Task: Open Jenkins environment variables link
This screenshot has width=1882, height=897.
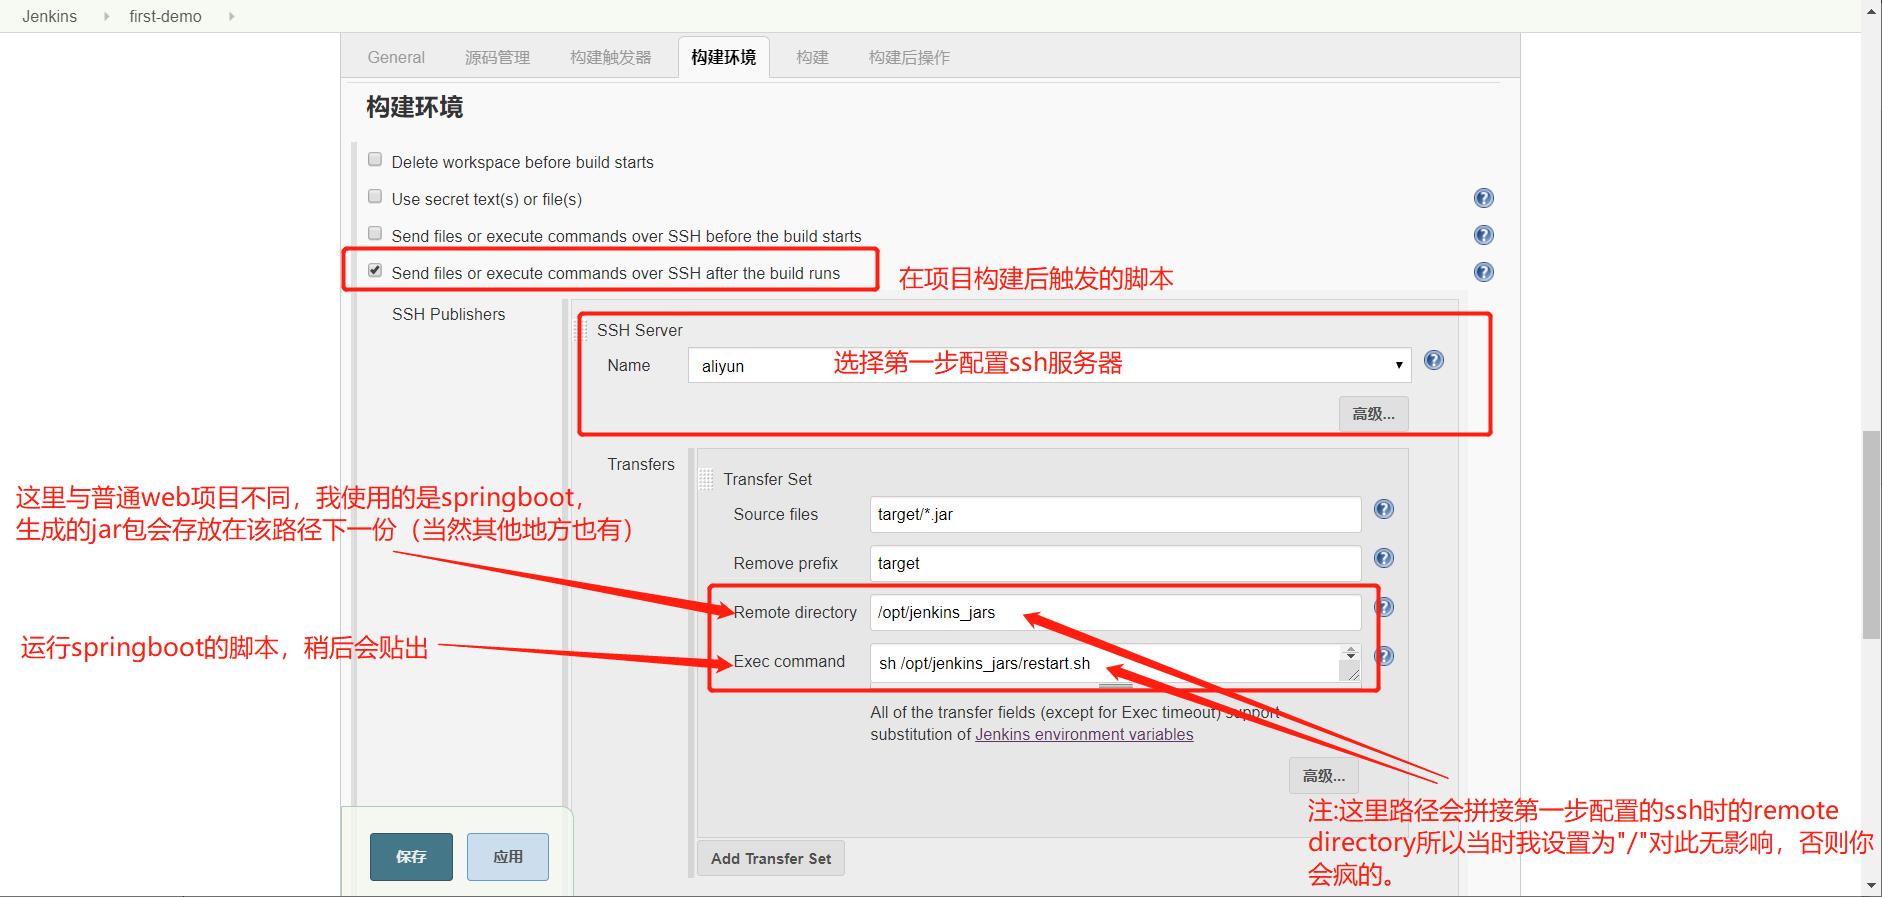Action: [1084, 735]
